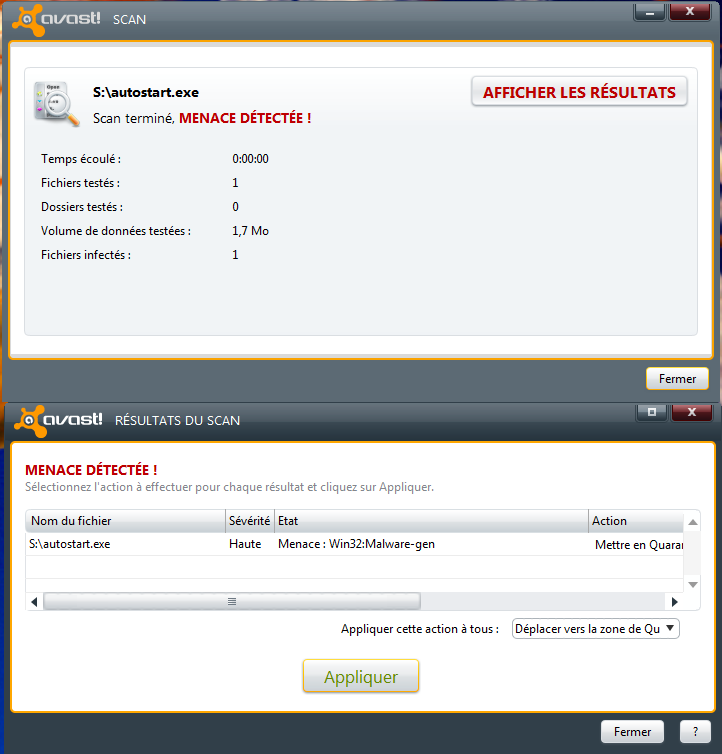
Task: Open help with the question mark button
Action: coord(695,731)
